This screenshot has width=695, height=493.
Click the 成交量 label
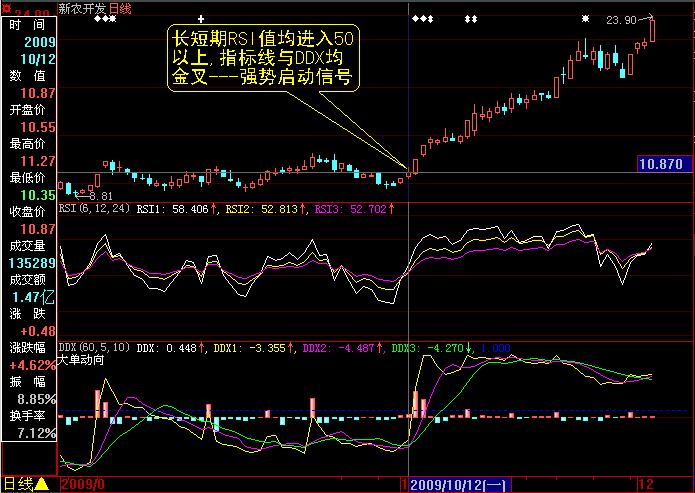[27, 246]
